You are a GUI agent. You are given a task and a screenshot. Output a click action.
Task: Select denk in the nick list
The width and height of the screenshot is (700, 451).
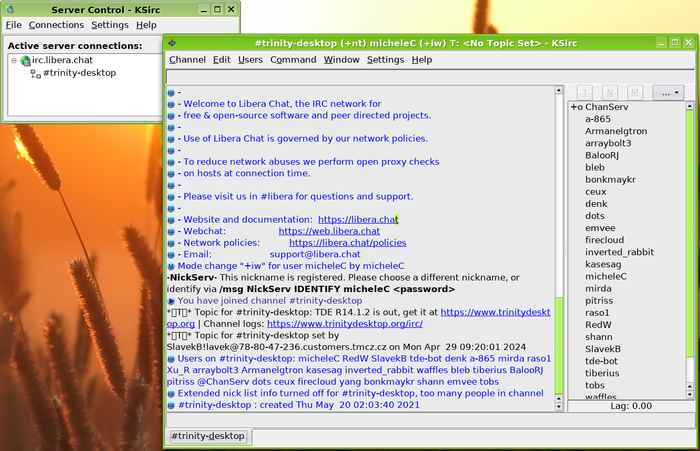596,204
